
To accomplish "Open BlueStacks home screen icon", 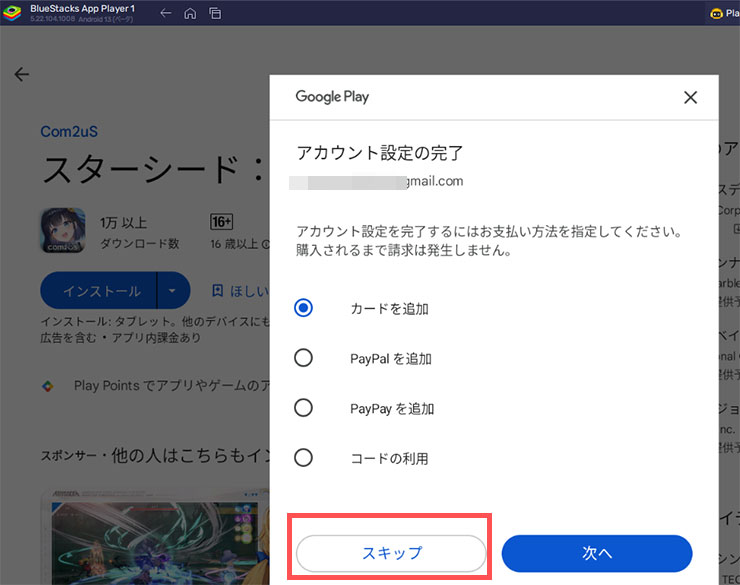I will (x=190, y=13).
